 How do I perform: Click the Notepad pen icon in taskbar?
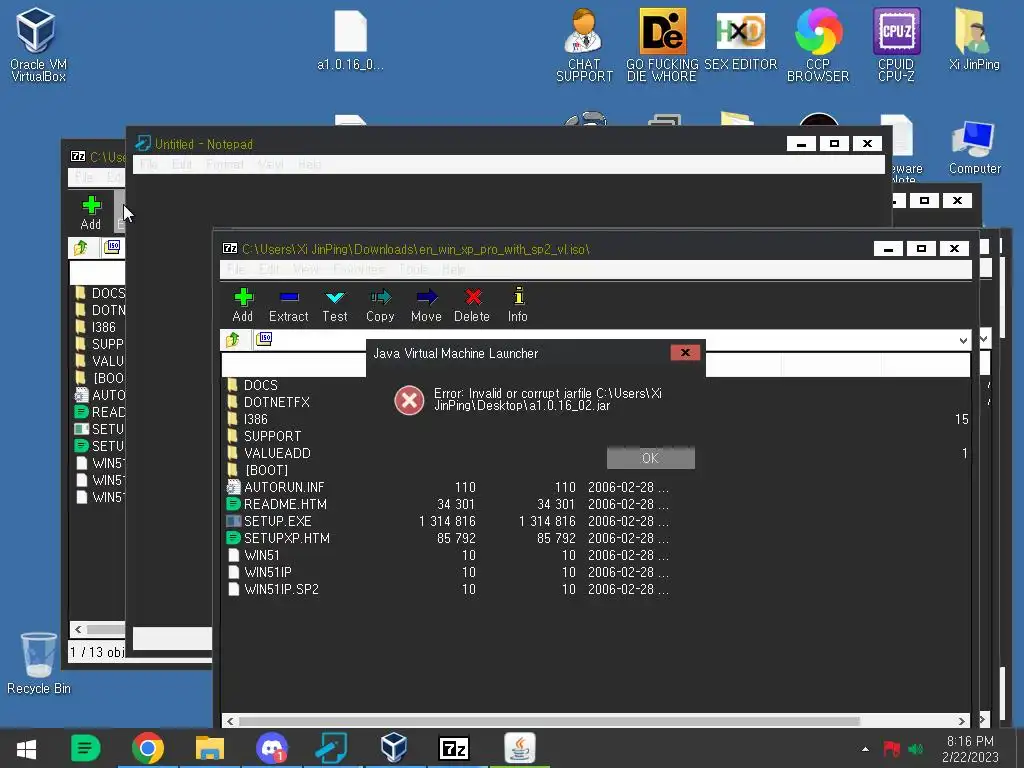[x=331, y=748]
